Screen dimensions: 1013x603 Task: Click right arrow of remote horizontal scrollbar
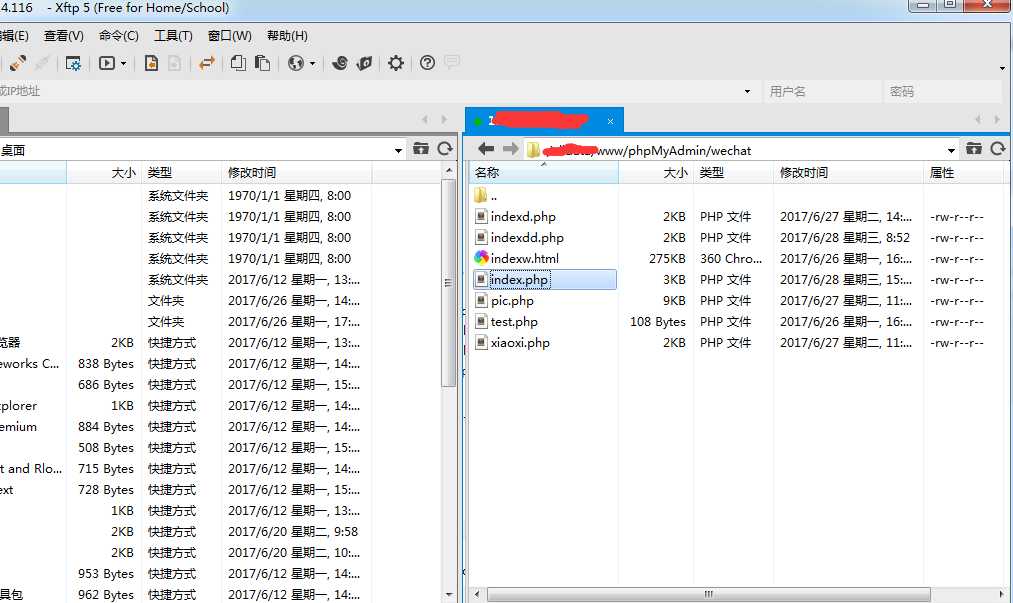click(x=1001, y=593)
